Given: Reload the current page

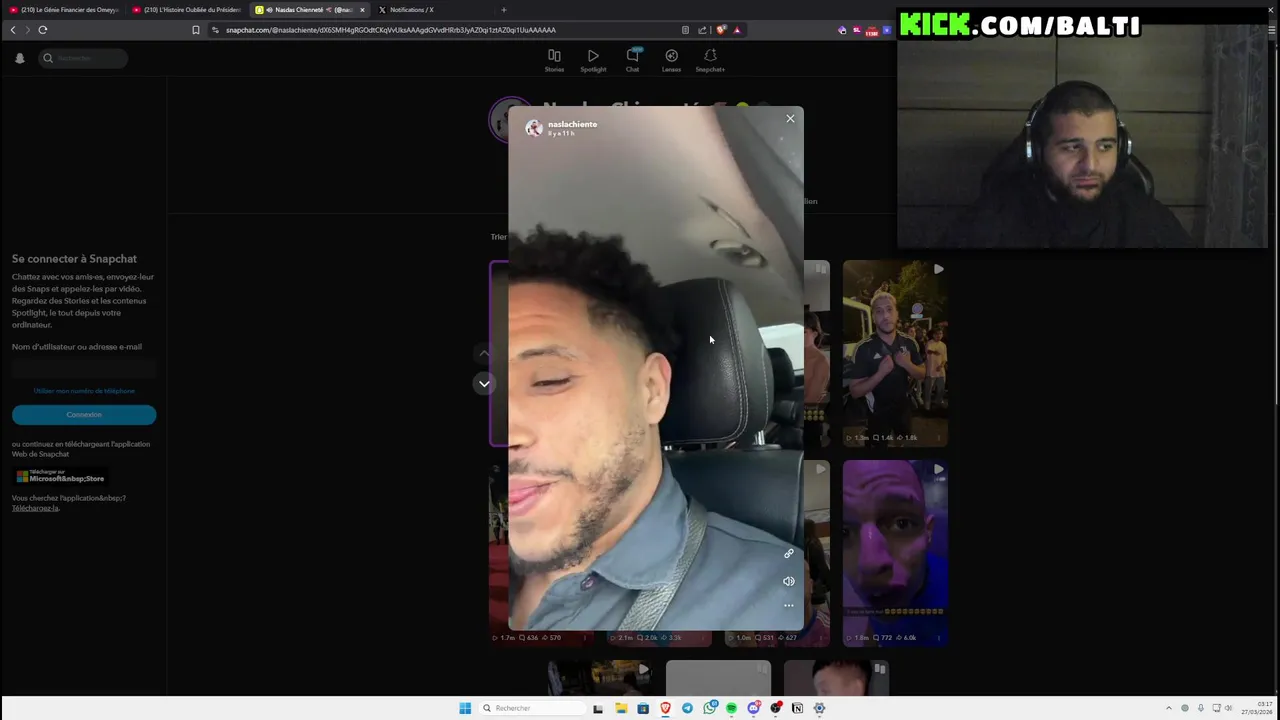Looking at the screenshot, I should point(43,30).
